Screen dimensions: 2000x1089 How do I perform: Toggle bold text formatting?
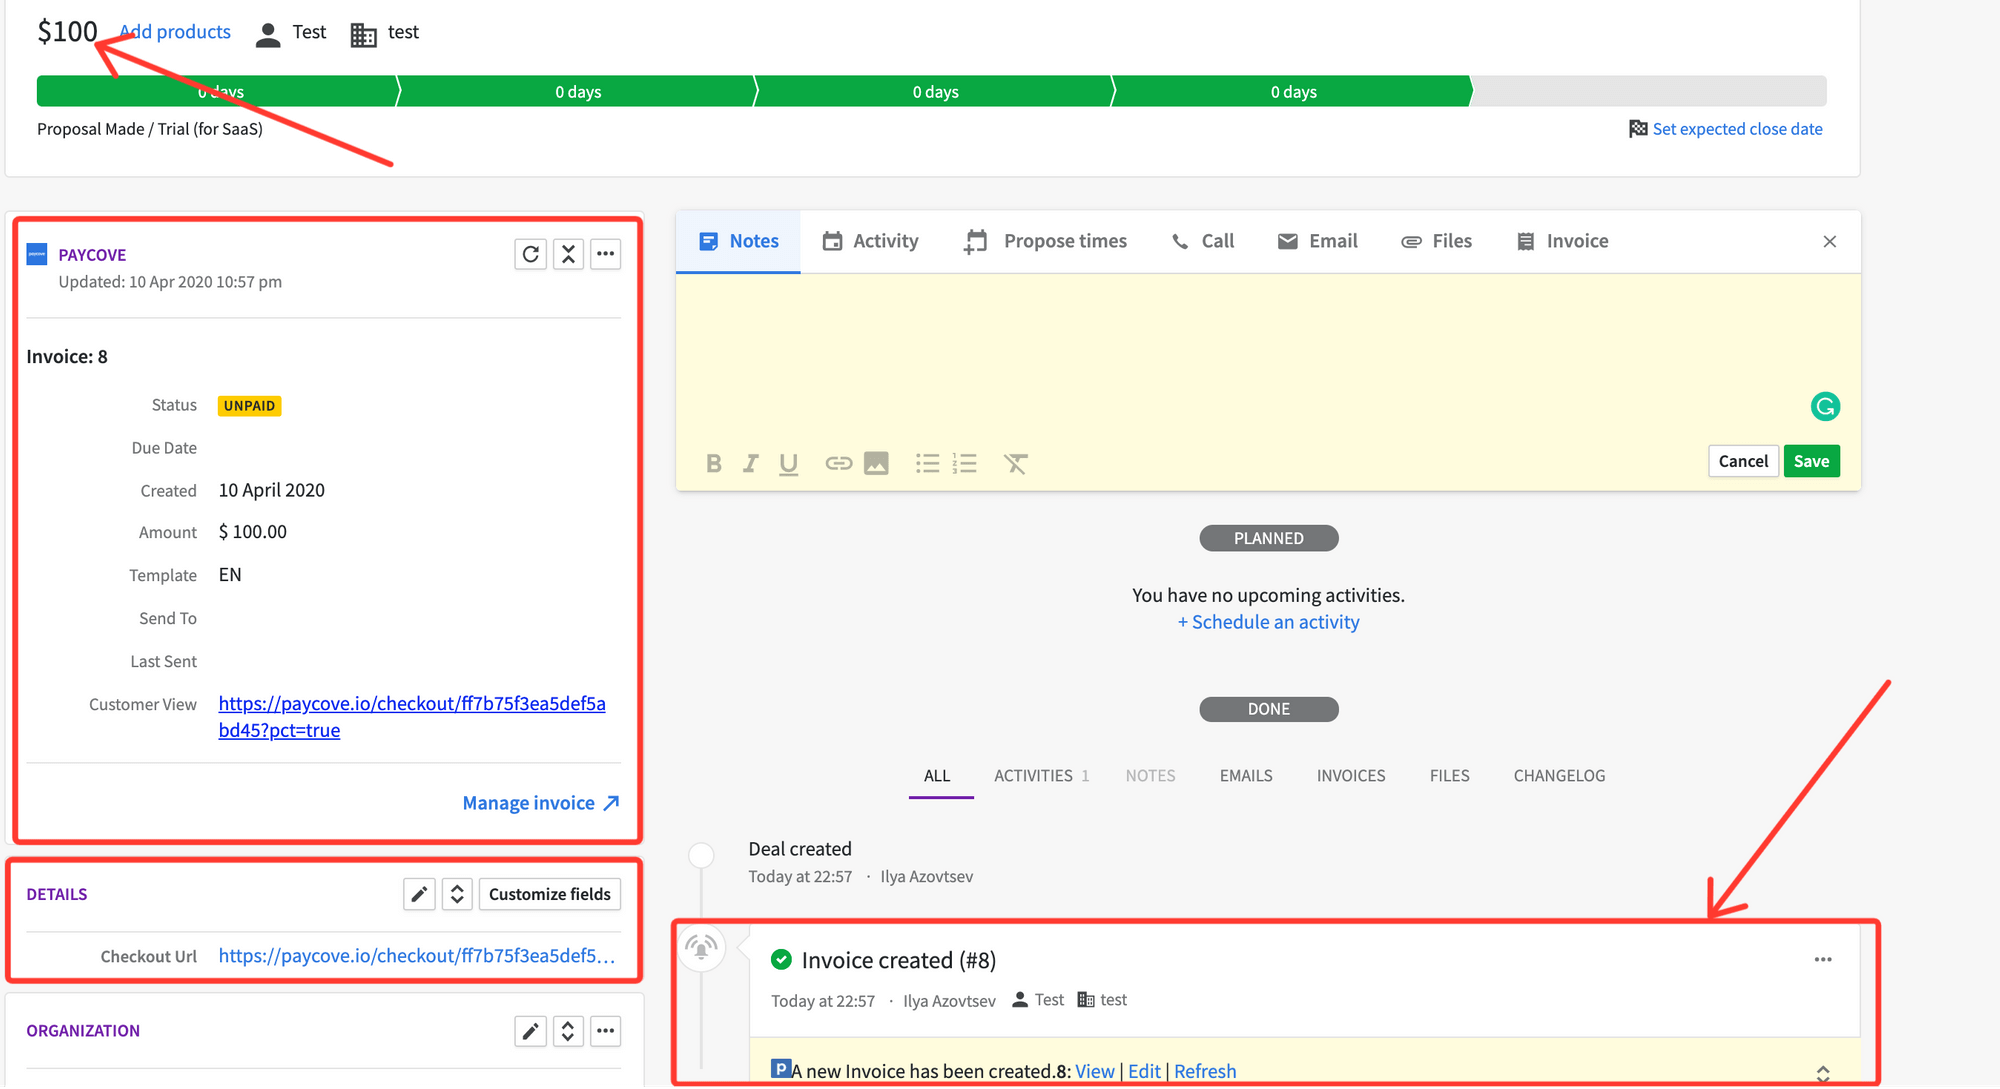(713, 462)
